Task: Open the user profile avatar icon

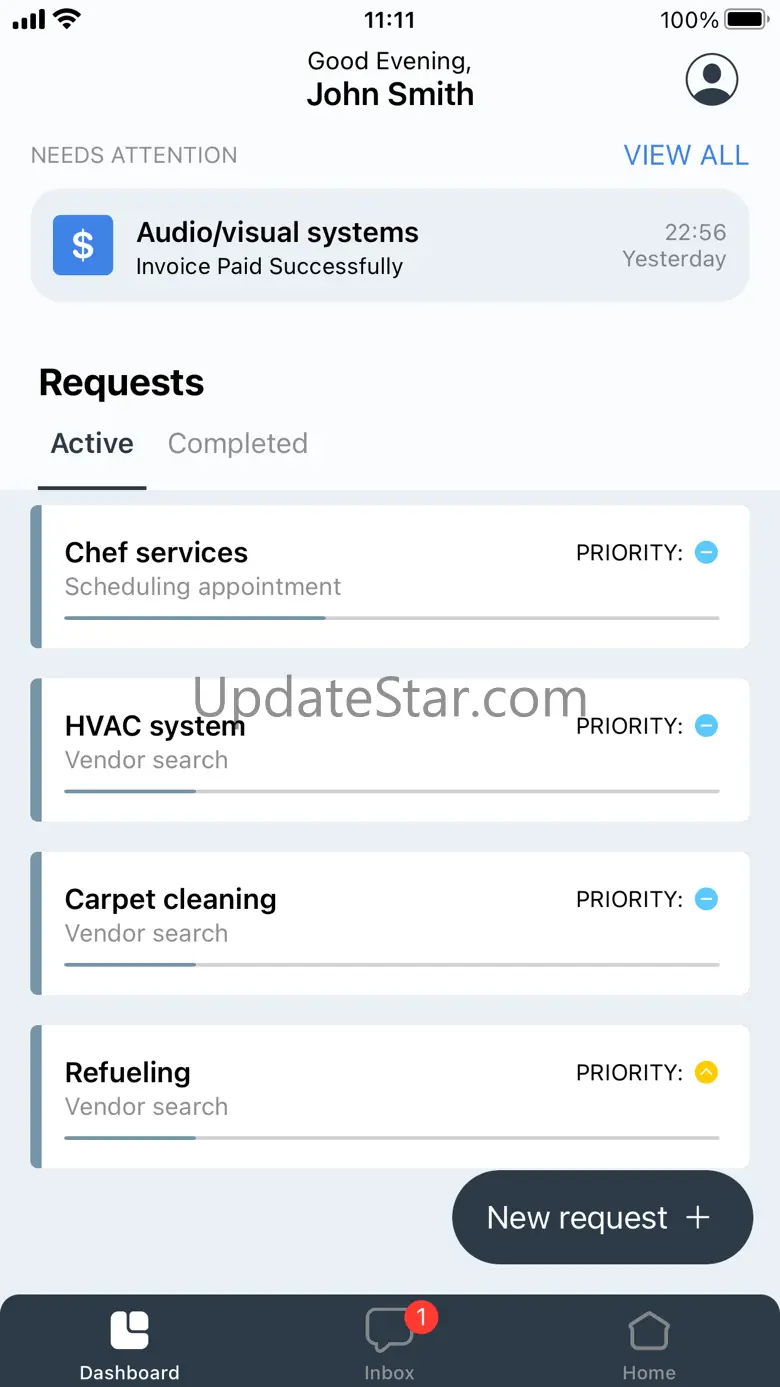Action: [x=711, y=80]
